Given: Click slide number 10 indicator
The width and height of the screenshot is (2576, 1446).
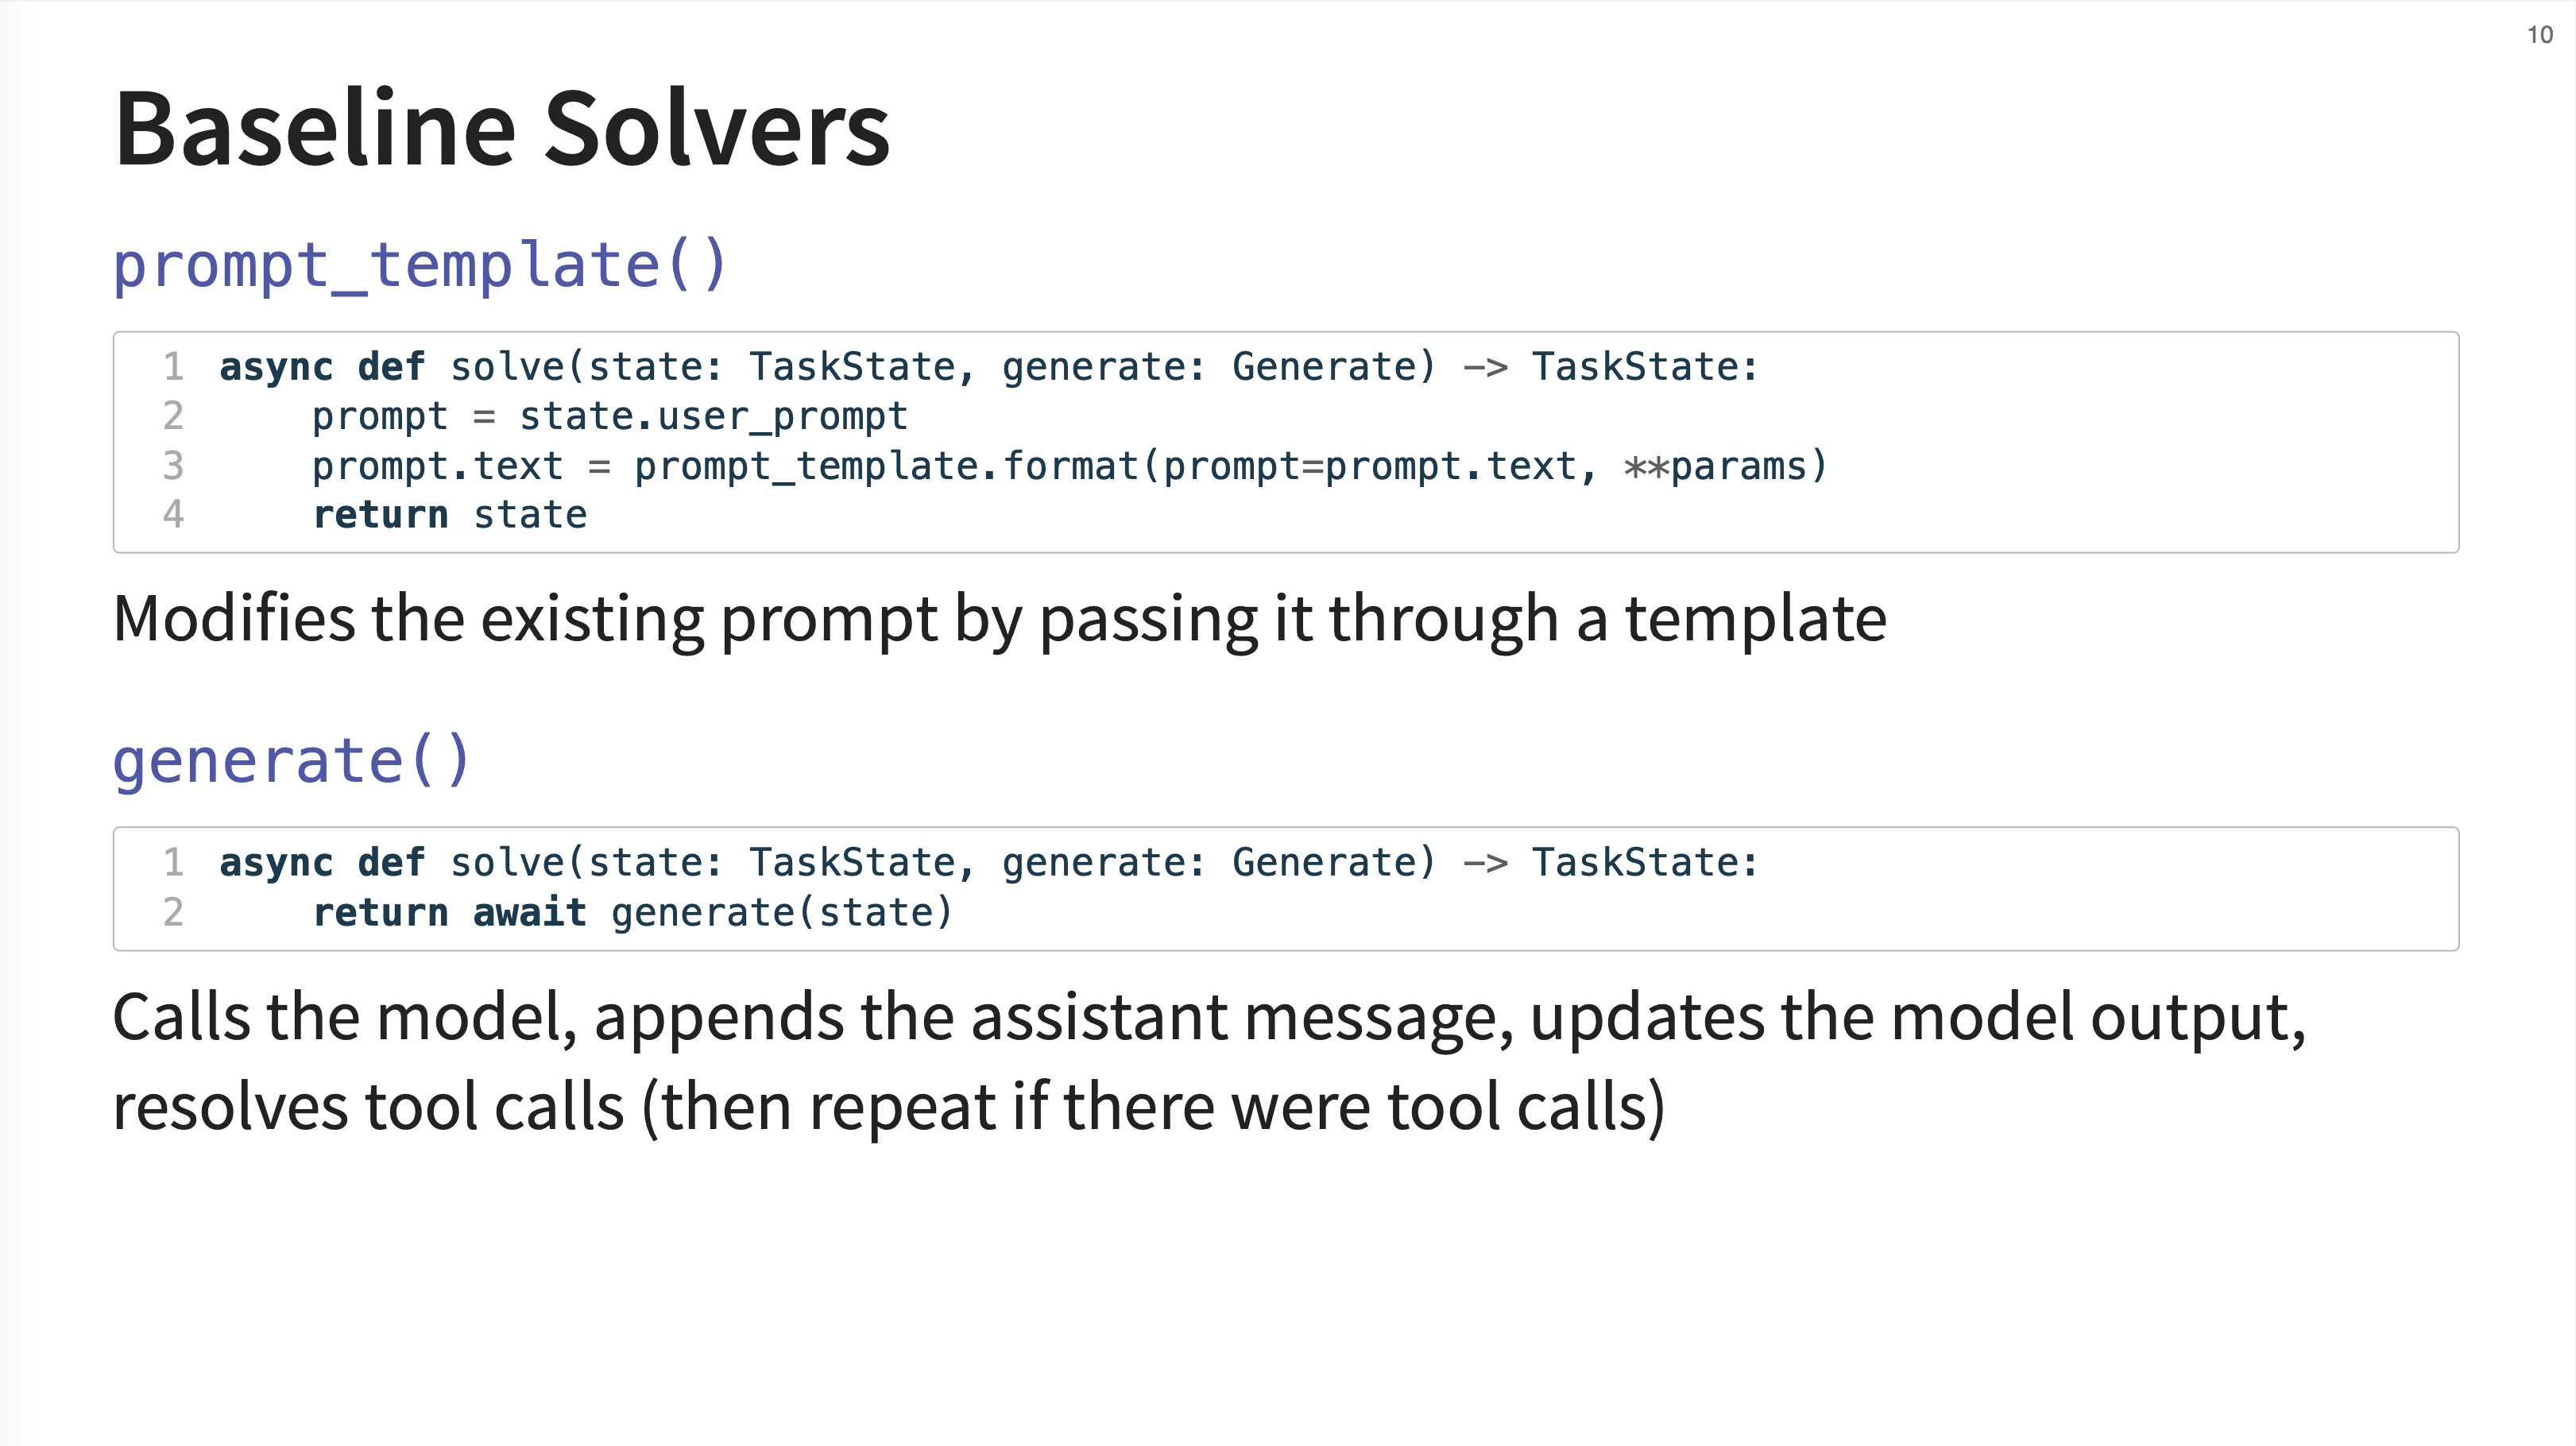Looking at the screenshot, I should [x=2540, y=35].
